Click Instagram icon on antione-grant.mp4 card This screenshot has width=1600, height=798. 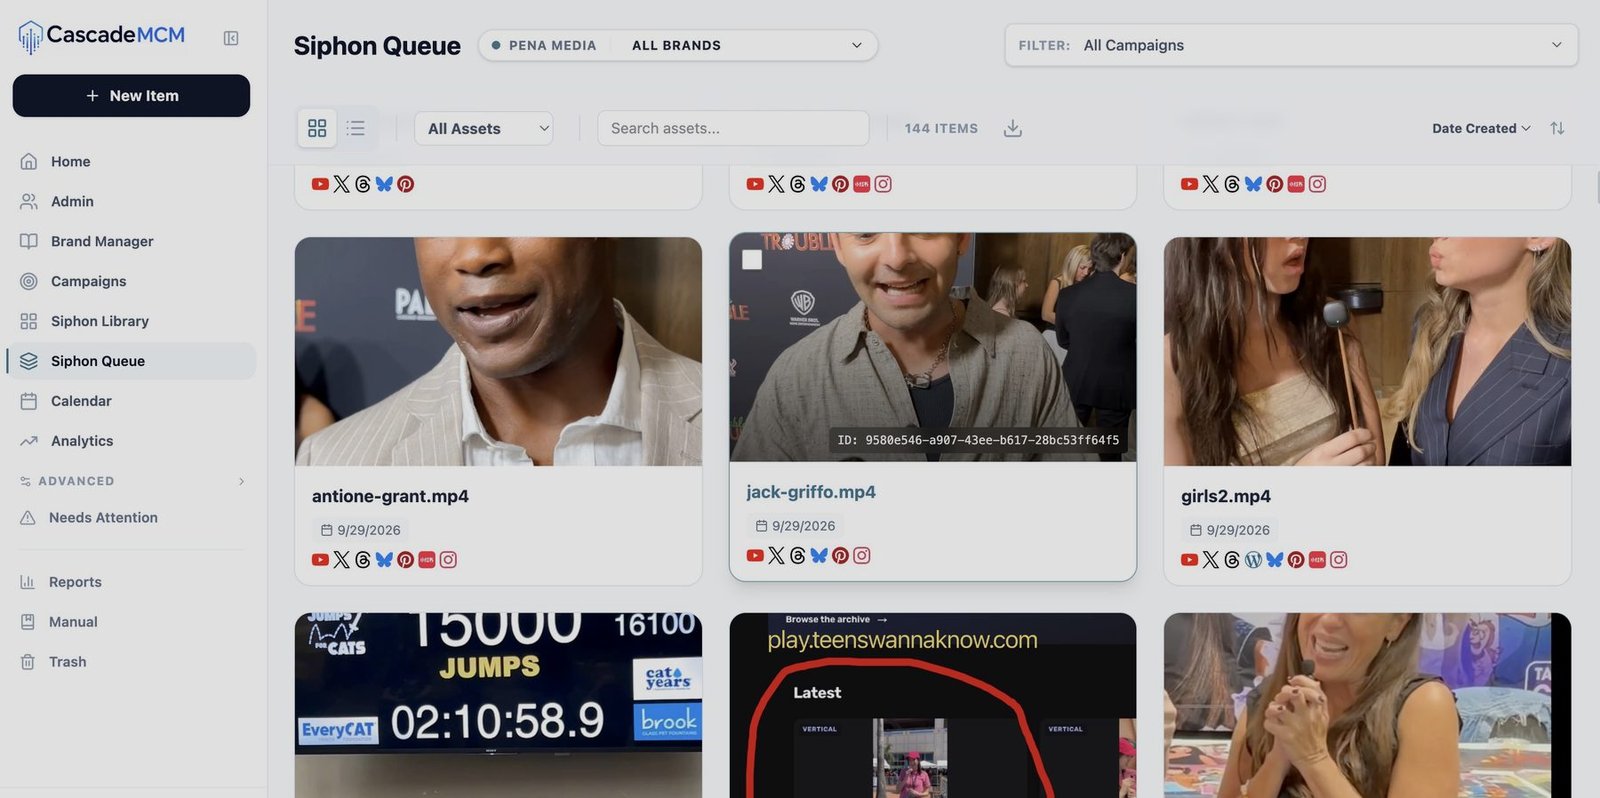coord(448,560)
